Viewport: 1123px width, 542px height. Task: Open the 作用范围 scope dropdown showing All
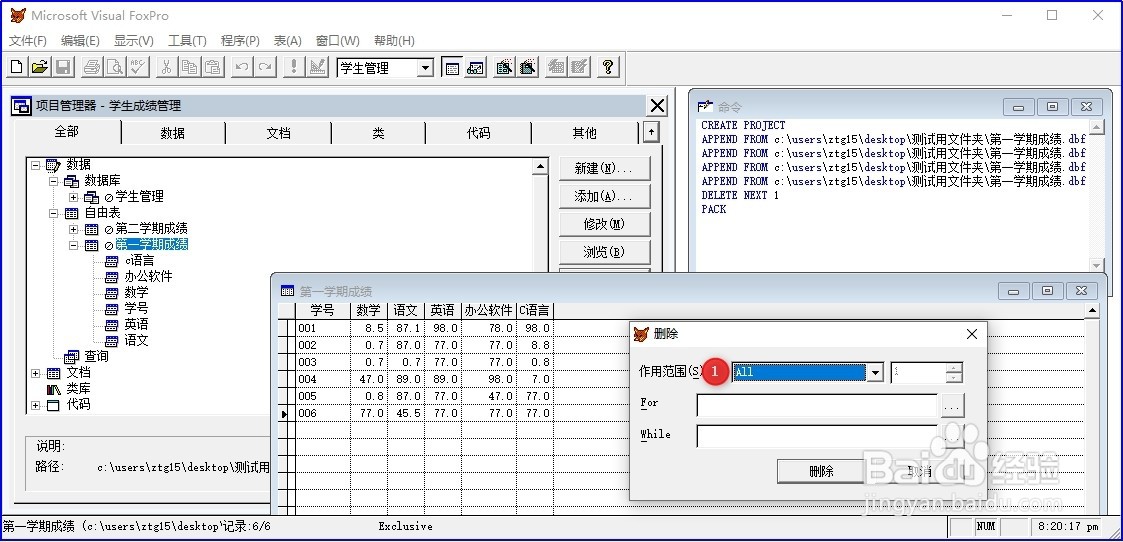[x=875, y=372]
